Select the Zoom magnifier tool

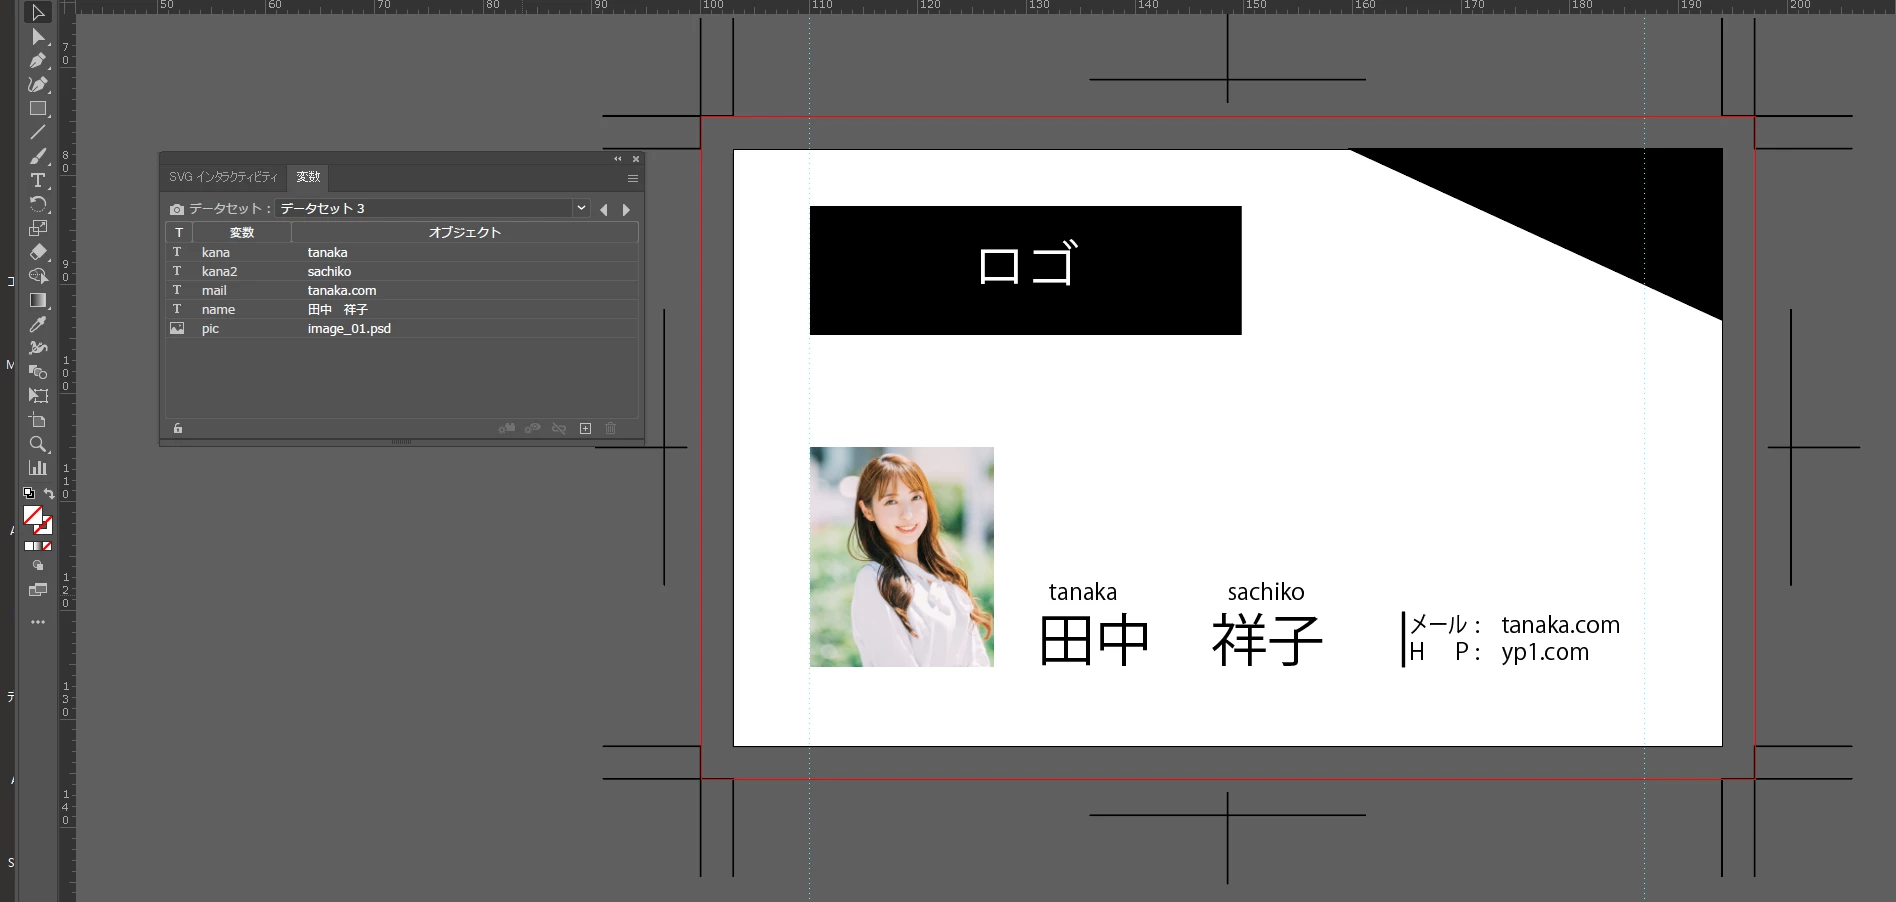(x=38, y=444)
